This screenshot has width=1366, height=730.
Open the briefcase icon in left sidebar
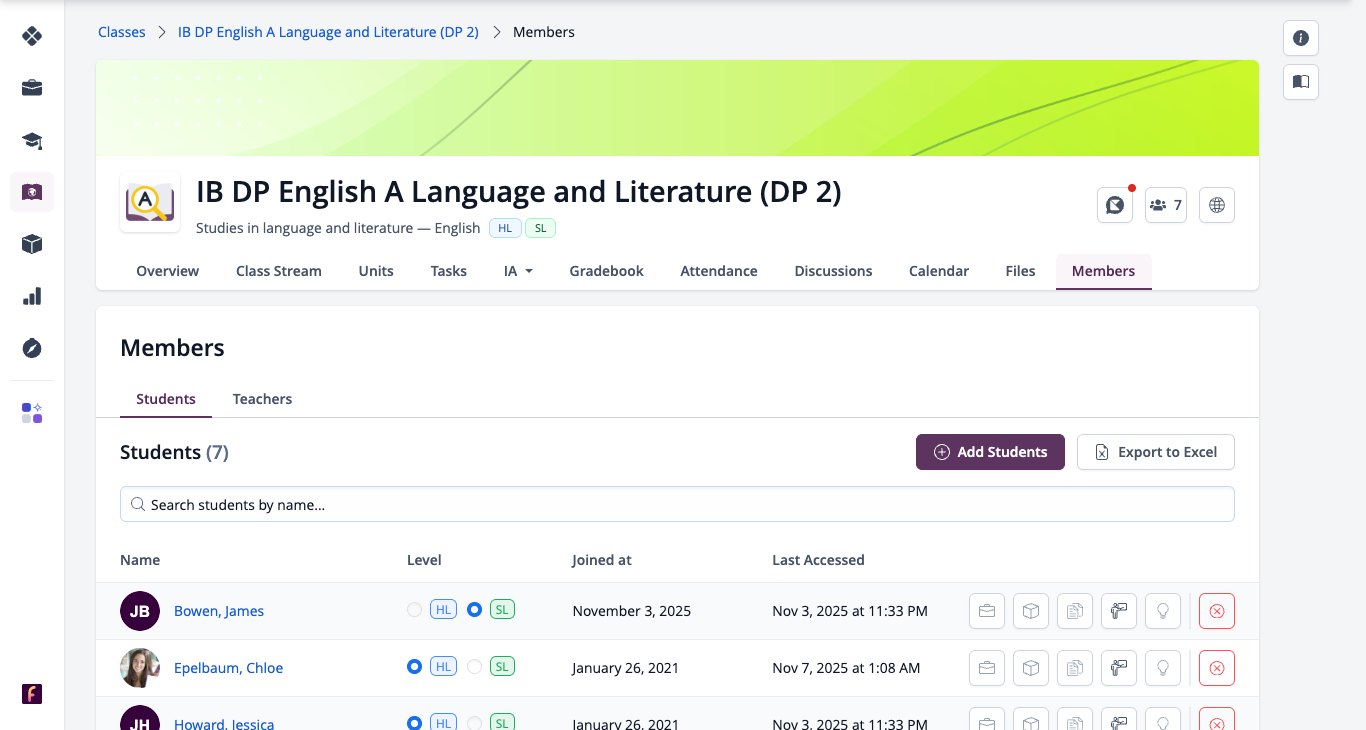tap(32, 88)
